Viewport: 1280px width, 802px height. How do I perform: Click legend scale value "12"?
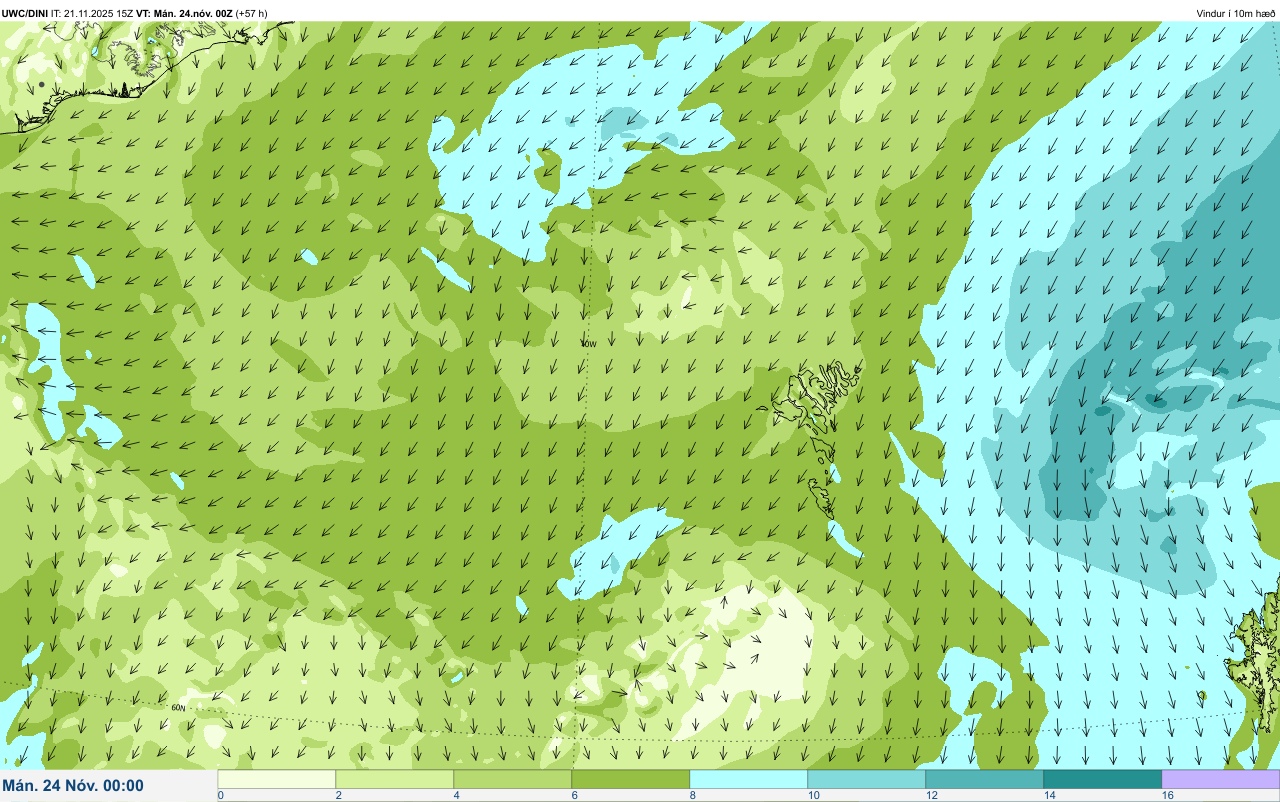[x=931, y=795]
